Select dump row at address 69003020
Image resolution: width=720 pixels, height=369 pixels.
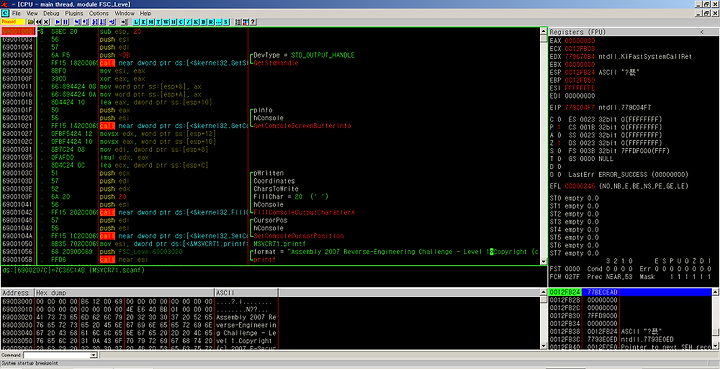139,317
